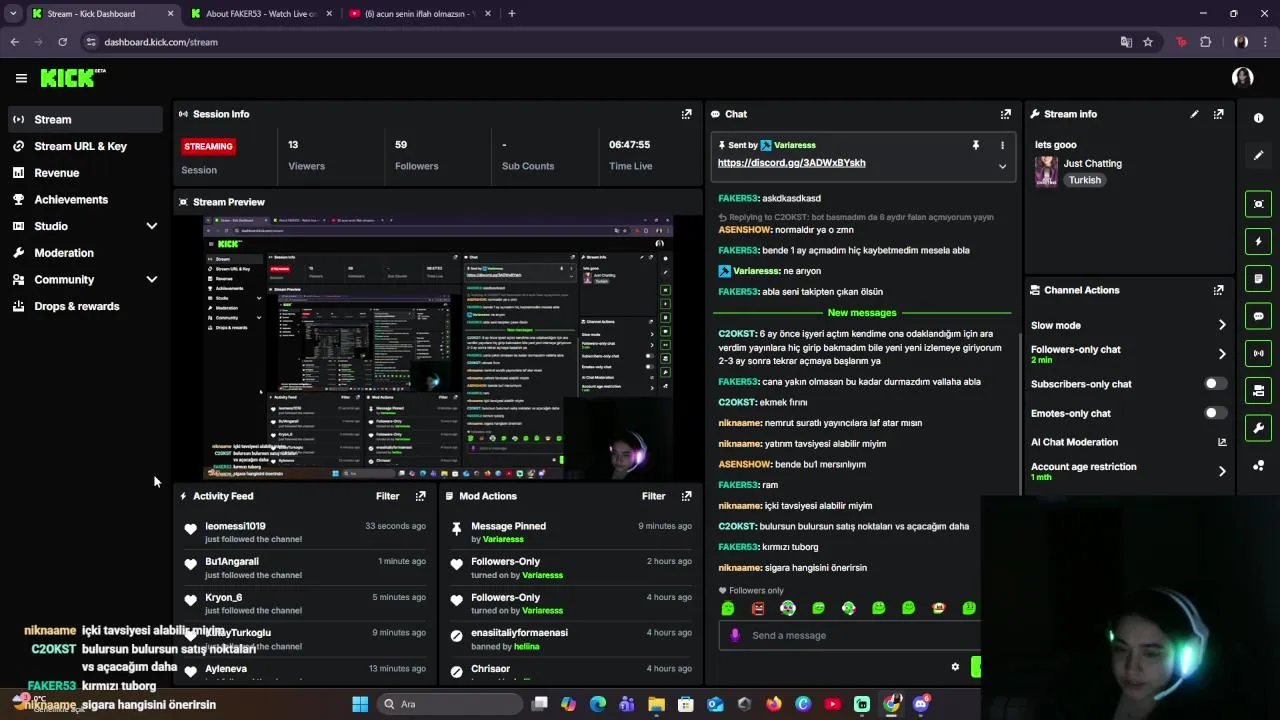Click the Windows taskbar search box
This screenshot has height=720, width=1280.
[448, 704]
